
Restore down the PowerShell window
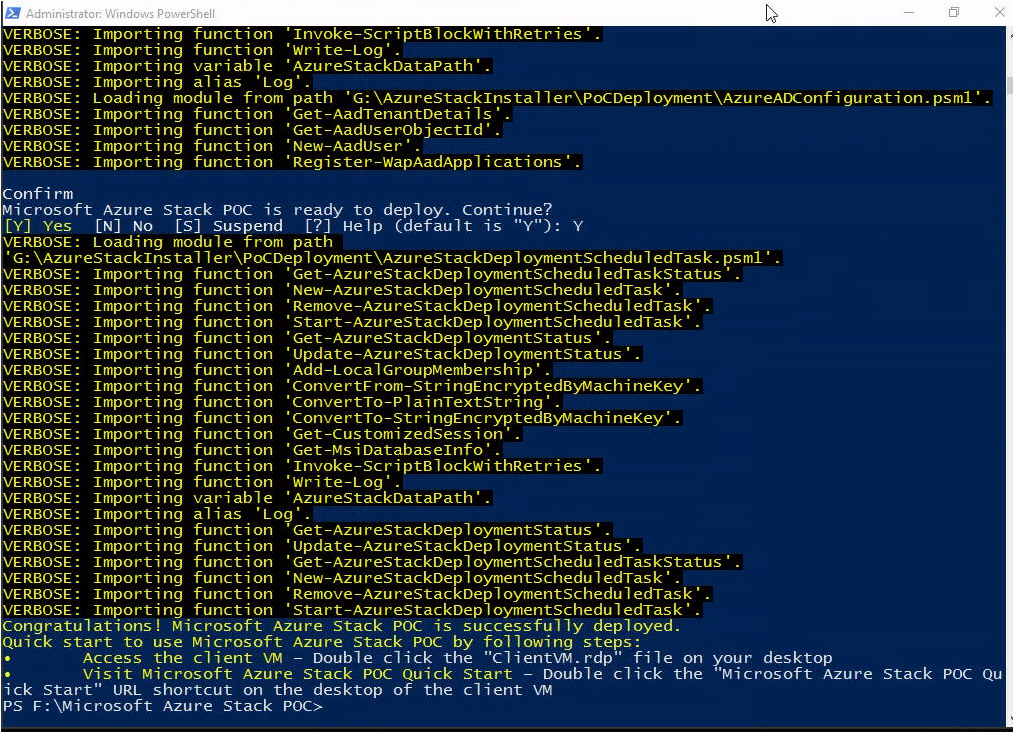(954, 12)
